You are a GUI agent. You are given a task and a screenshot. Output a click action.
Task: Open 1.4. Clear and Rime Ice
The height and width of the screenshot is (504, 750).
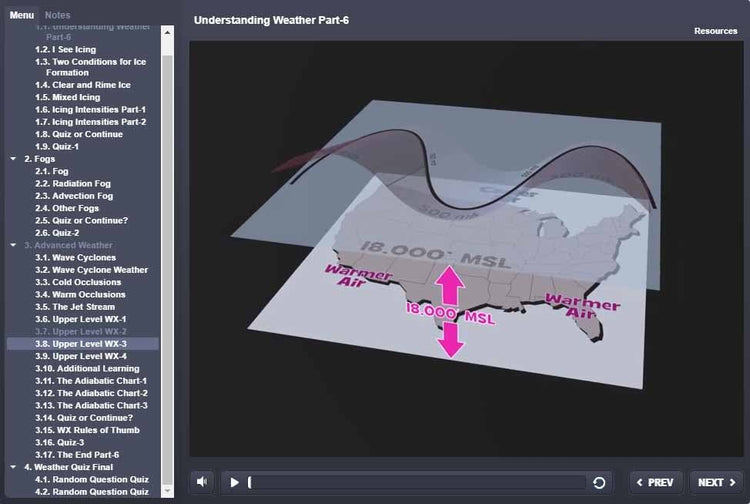[x=82, y=85]
